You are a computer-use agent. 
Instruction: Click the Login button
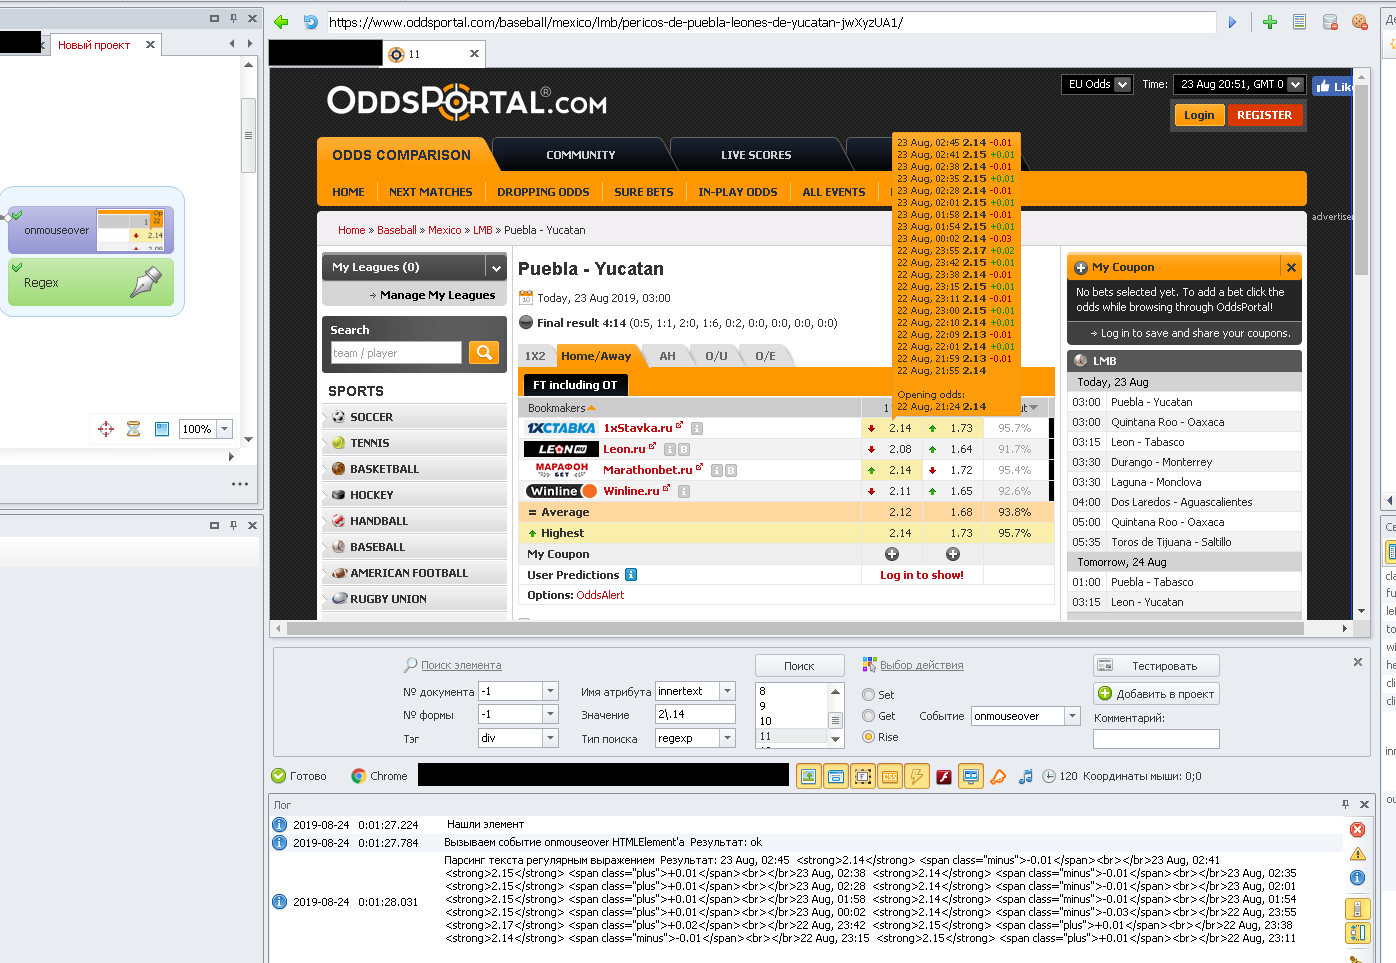(x=1199, y=115)
